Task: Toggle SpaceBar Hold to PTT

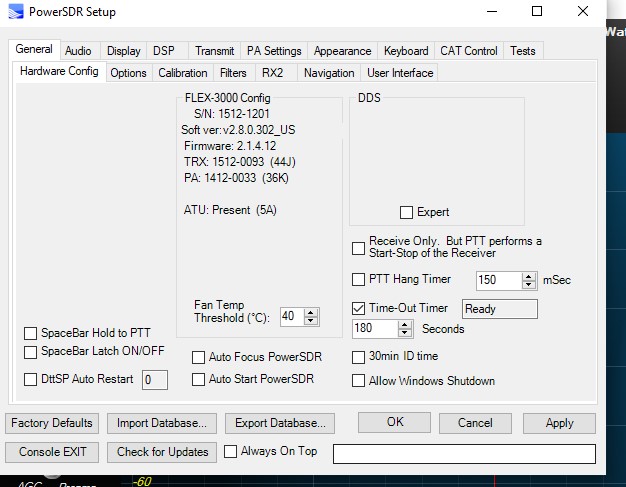Action: click(x=30, y=333)
